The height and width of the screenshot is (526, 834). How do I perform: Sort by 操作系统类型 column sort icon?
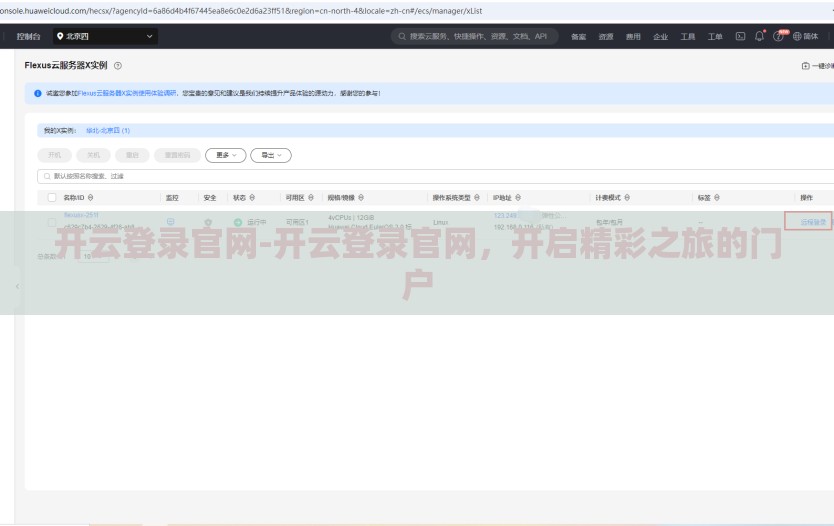(x=477, y=197)
